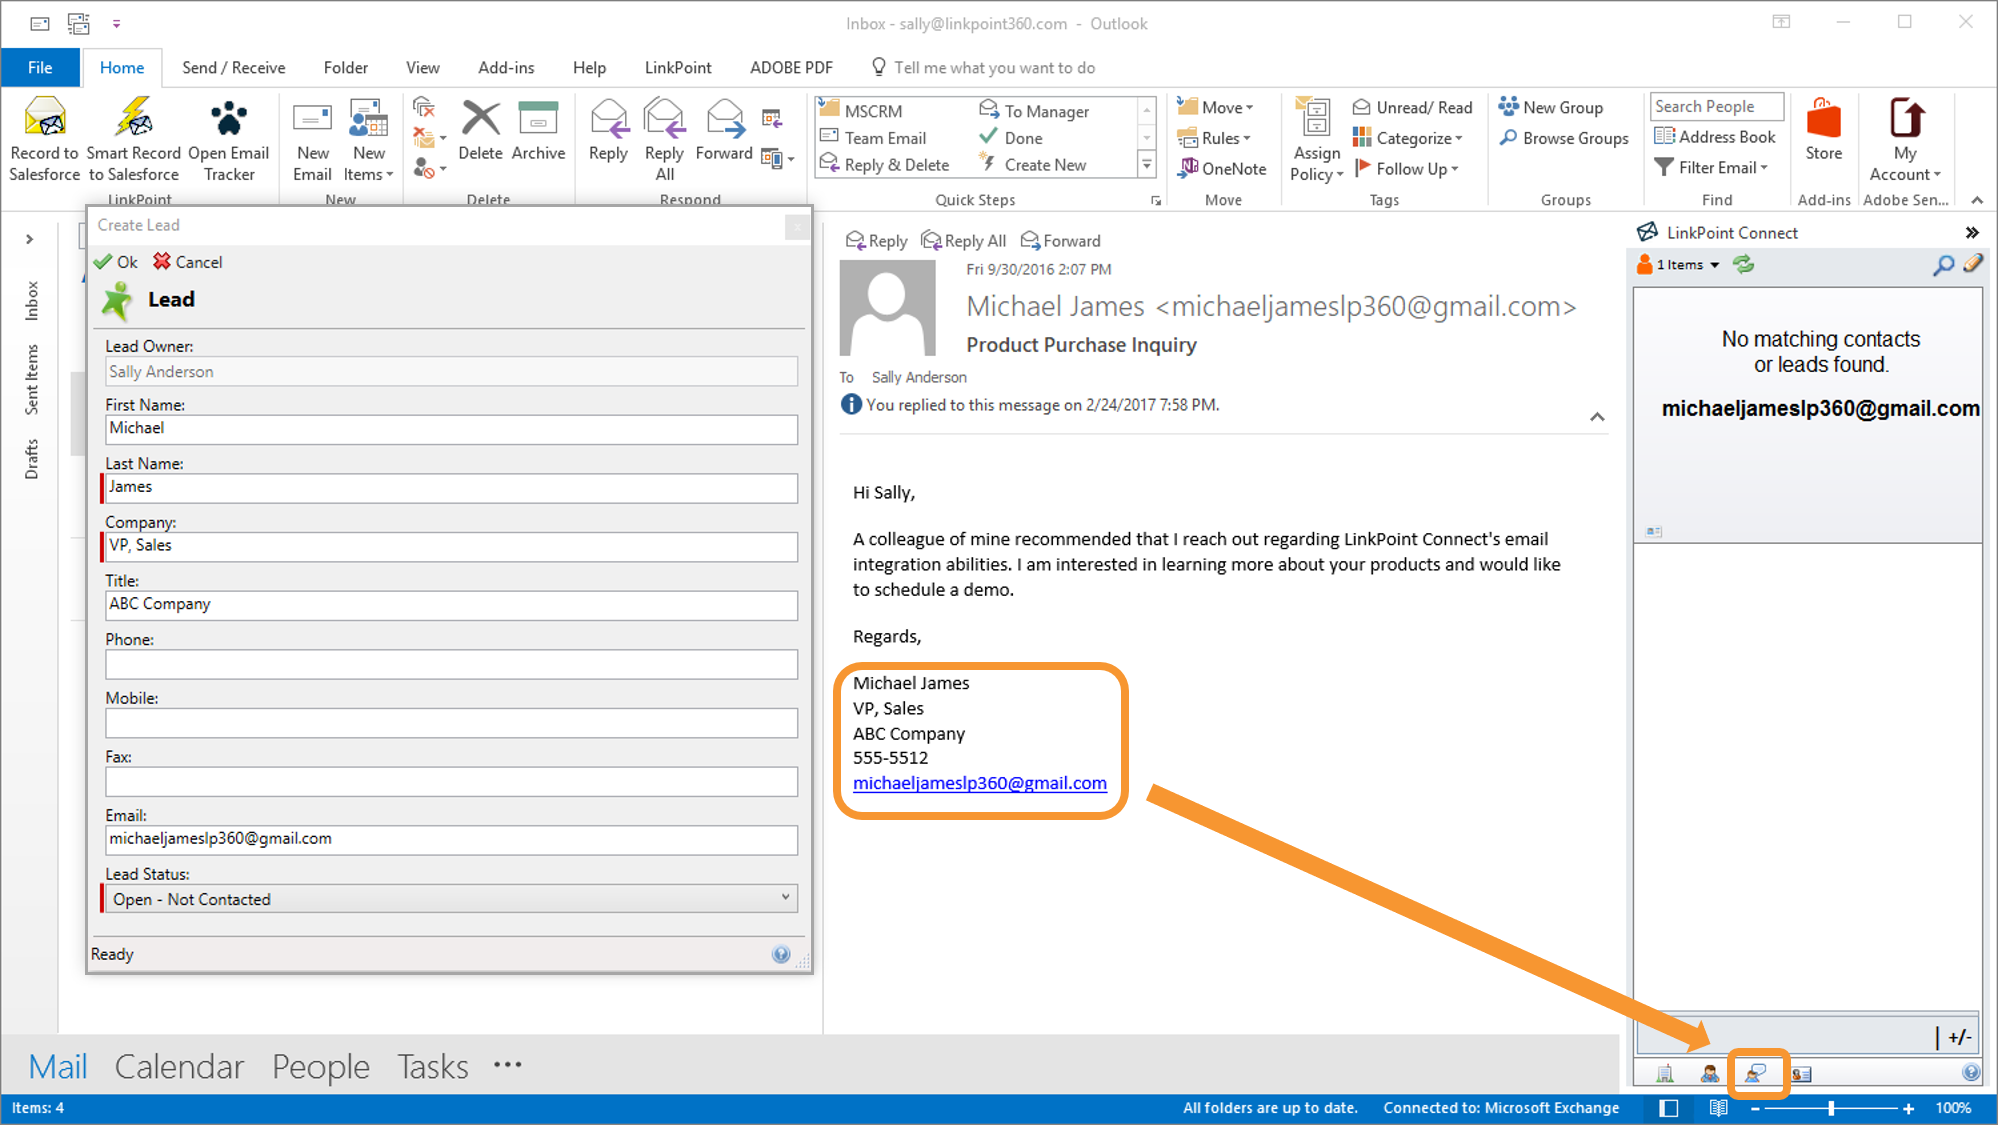Switch to Normal view in status bar

[1668, 1108]
